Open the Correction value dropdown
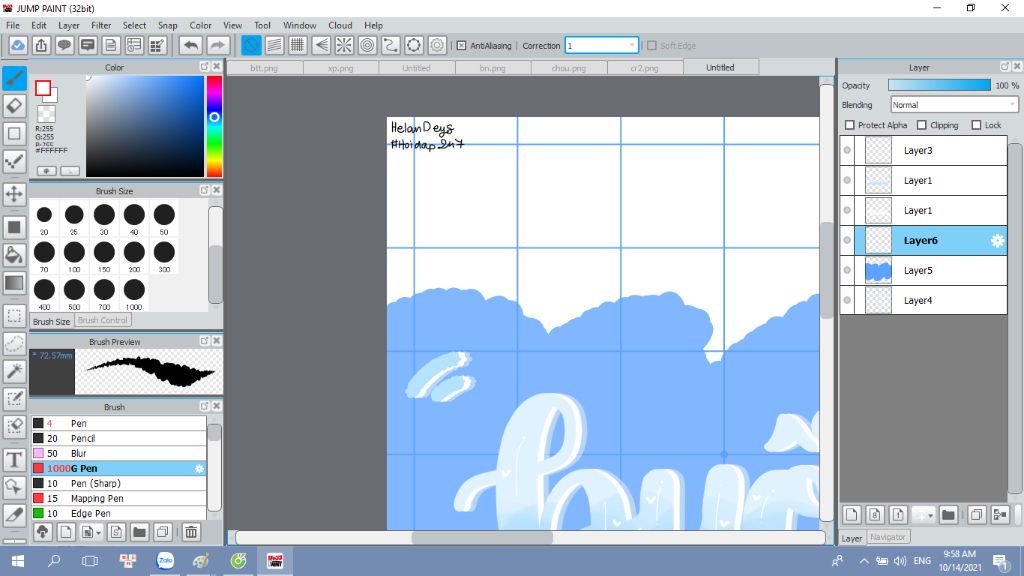Viewport: 1024px width, 576px height. (x=632, y=46)
